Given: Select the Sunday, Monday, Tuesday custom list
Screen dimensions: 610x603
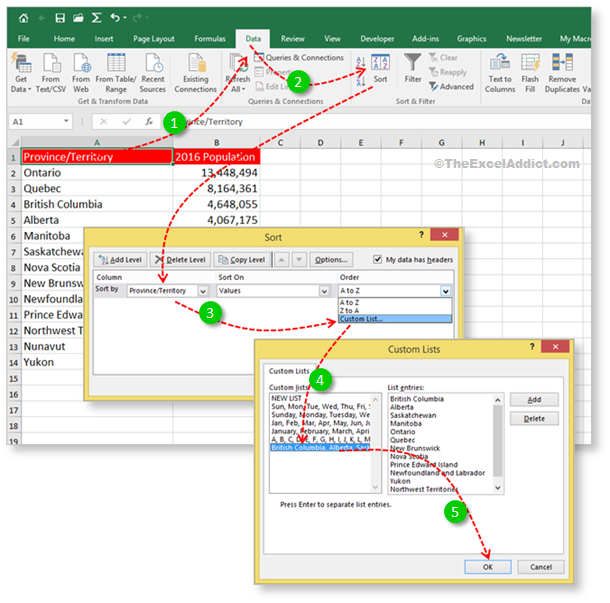Looking at the screenshot, I should click(x=320, y=415).
